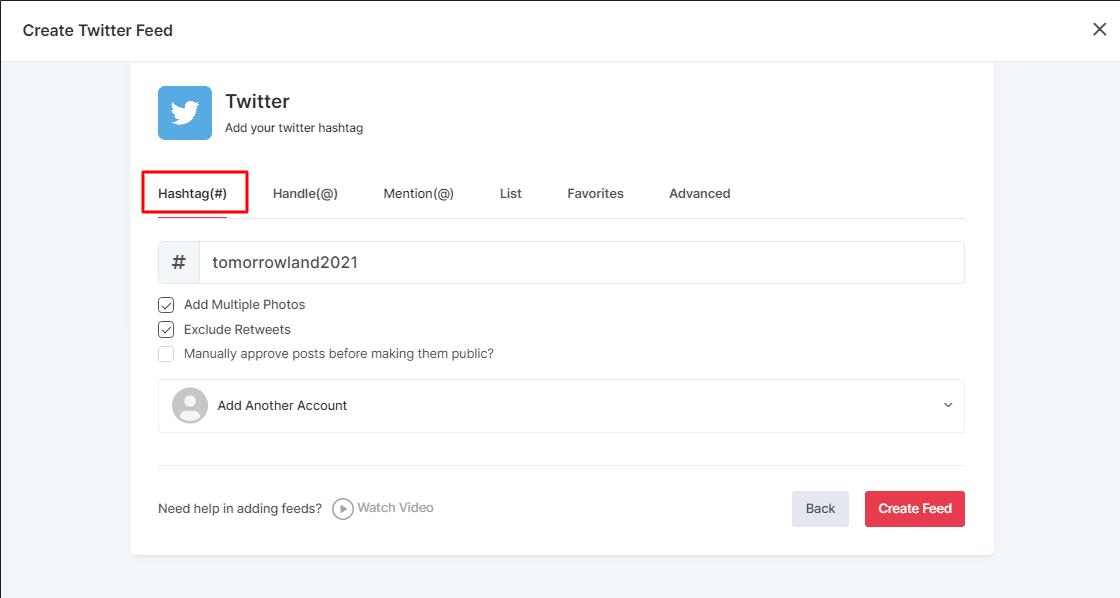Expand the Add Another Account chevron
This screenshot has height=598, width=1120.
coord(948,406)
